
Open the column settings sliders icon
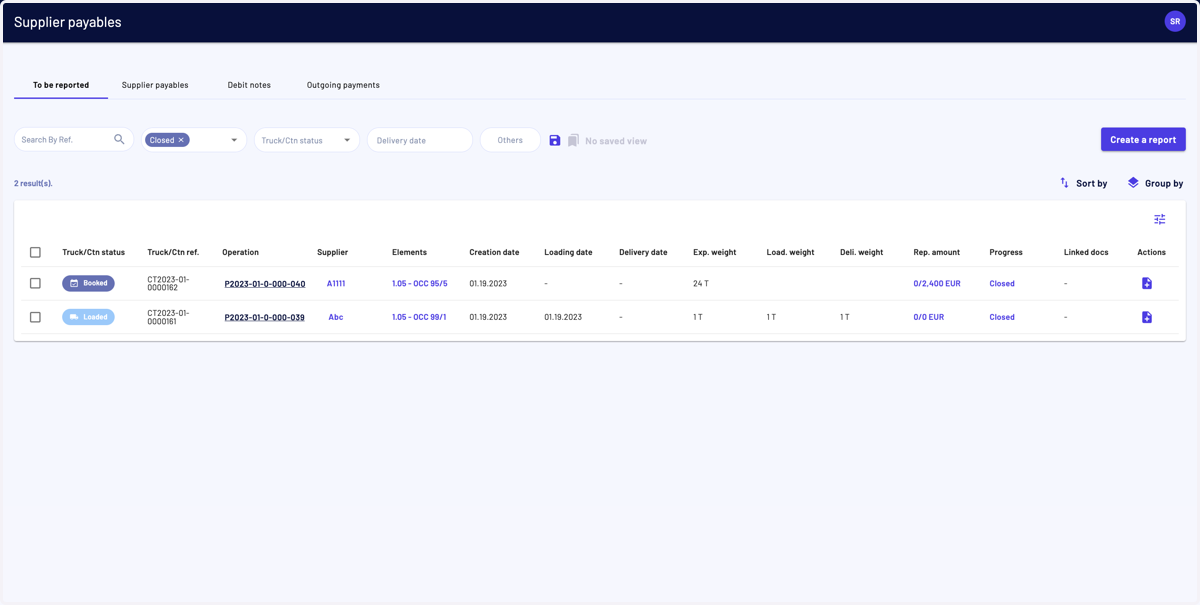coord(1160,219)
